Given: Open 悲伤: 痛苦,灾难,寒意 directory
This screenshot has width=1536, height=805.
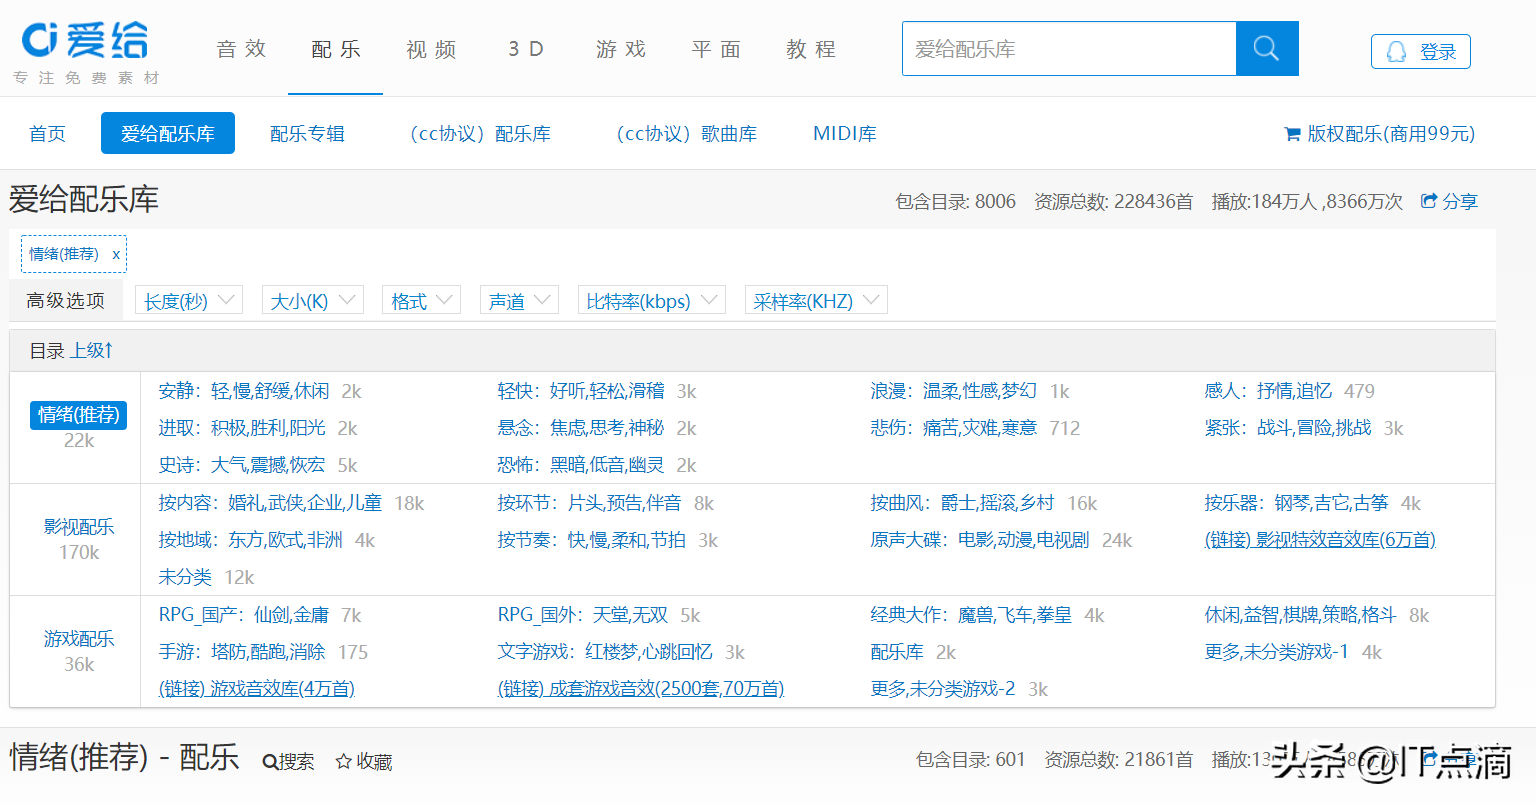Looking at the screenshot, I should [954, 428].
